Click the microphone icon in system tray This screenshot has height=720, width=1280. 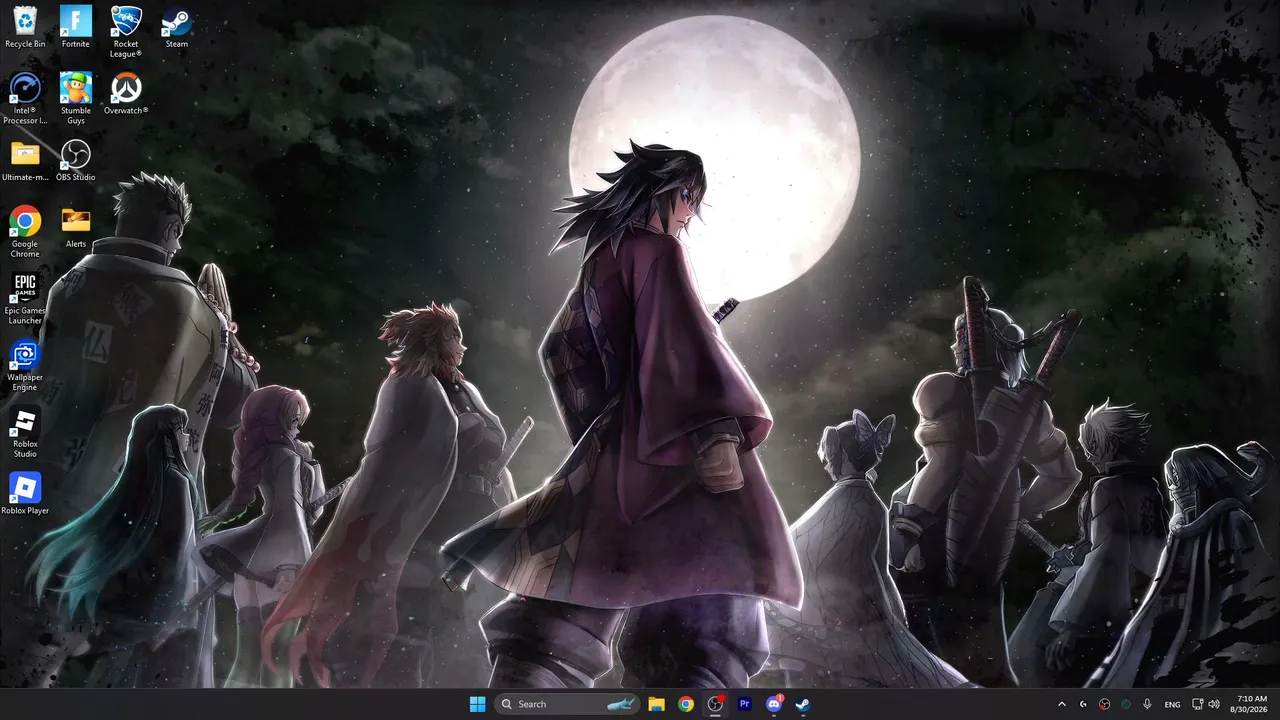[1147, 704]
